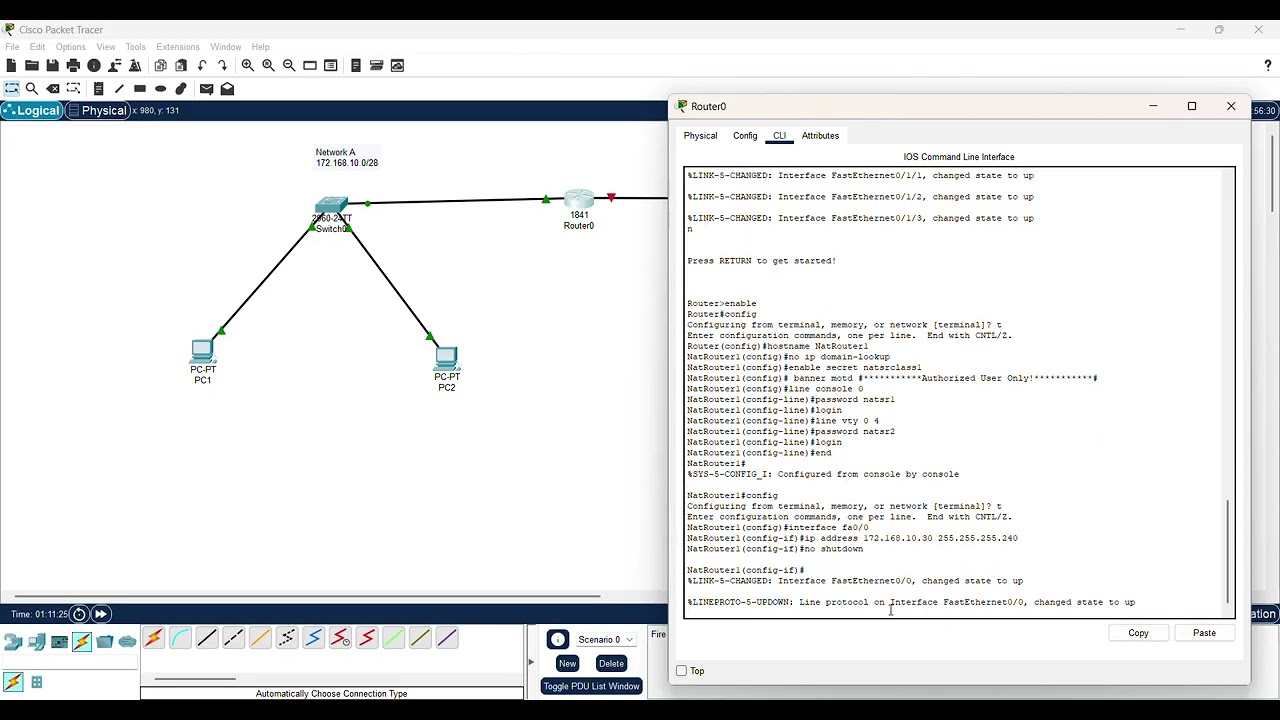Image resolution: width=1280 pixels, height=720 pixels.
Task: Click the connection list horizontal scrollbar
Action: click(x=195, y=678)
